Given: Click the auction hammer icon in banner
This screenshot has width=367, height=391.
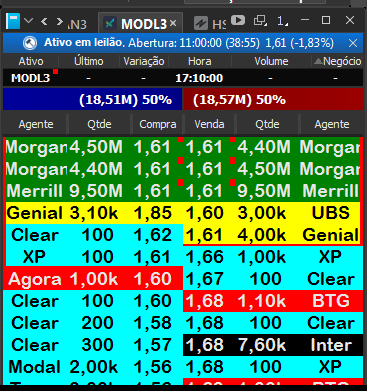Looking at the screenshot, I should pyautogui.click(x=30, y=43).
